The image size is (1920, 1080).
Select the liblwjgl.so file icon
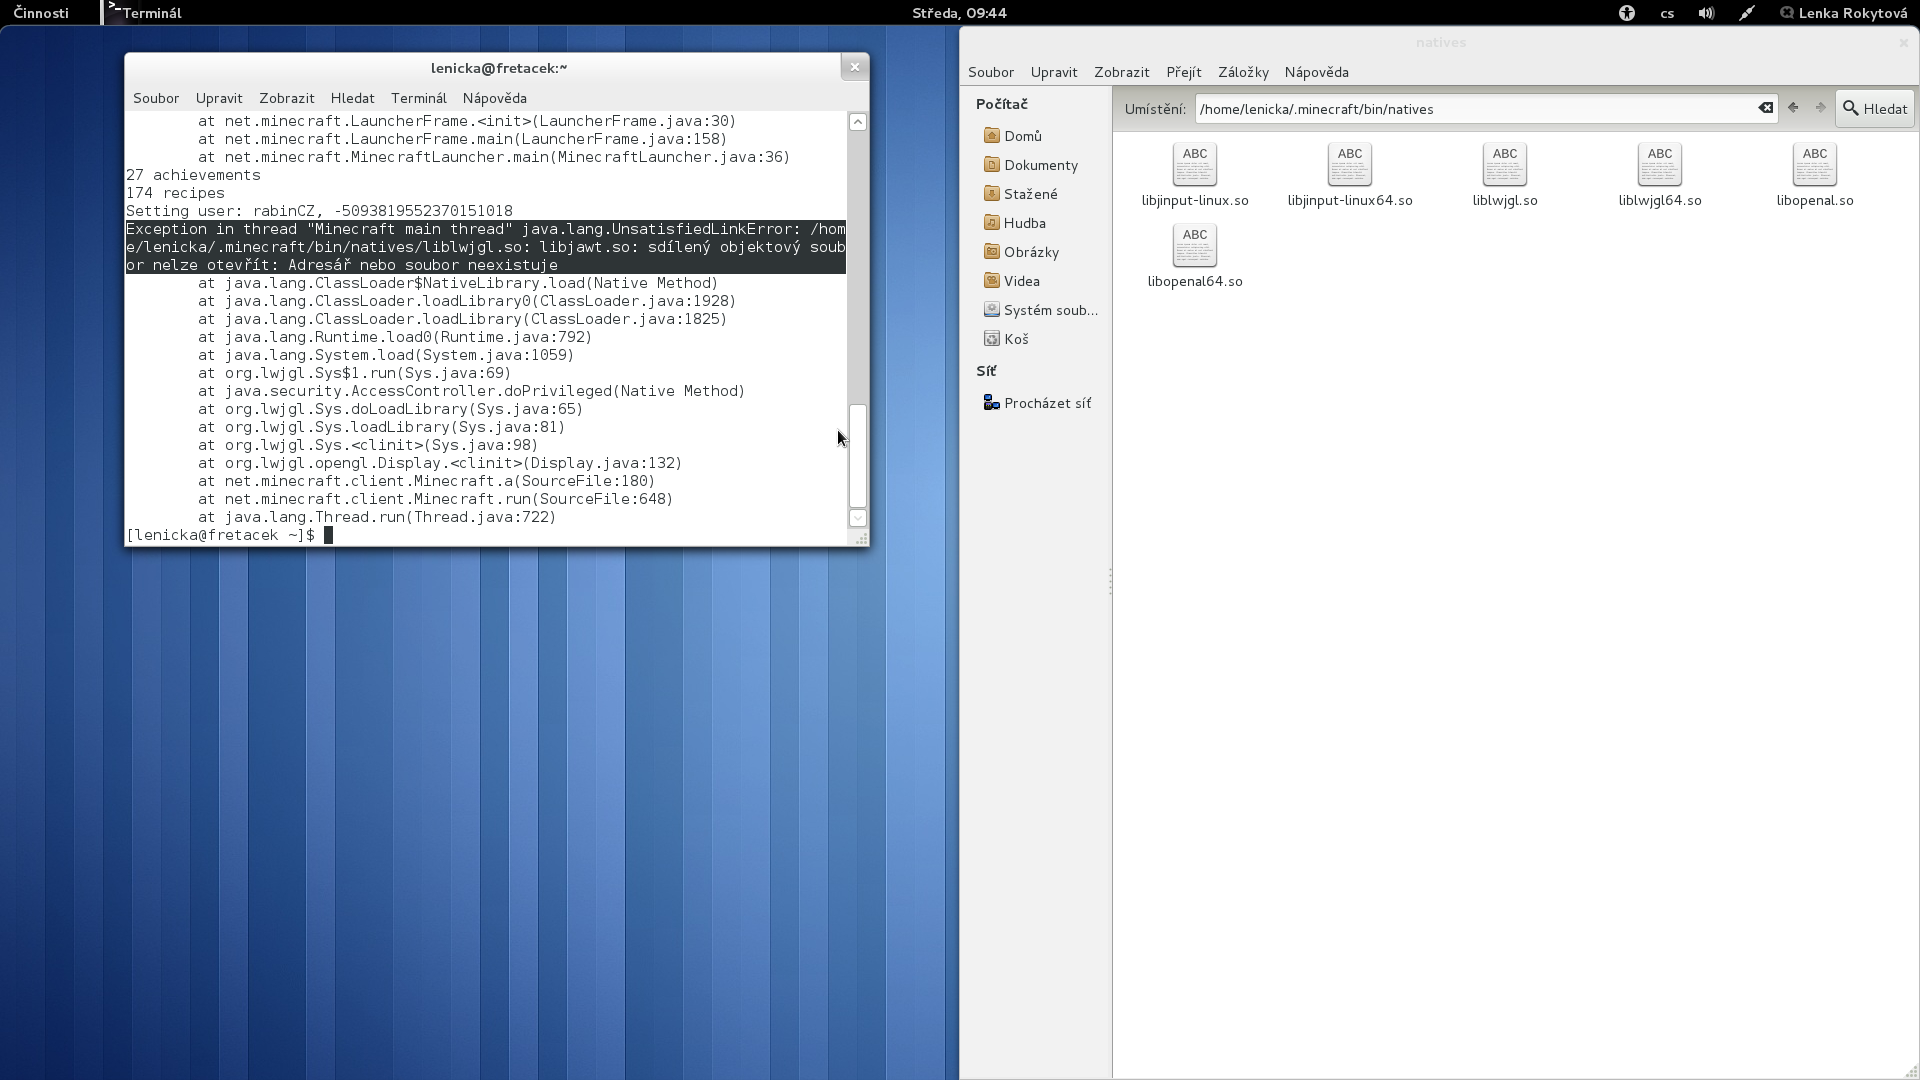click(1504, 164)
